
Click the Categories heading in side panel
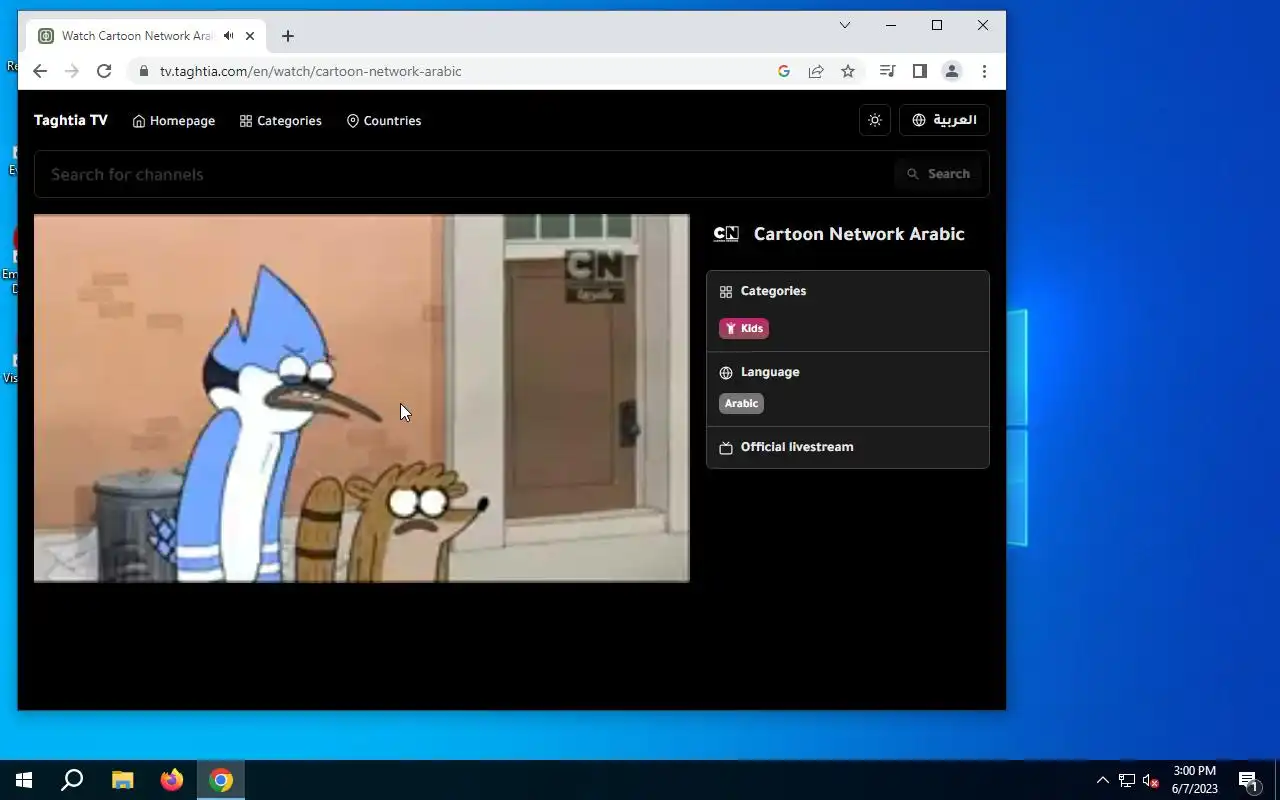point(773,291)
